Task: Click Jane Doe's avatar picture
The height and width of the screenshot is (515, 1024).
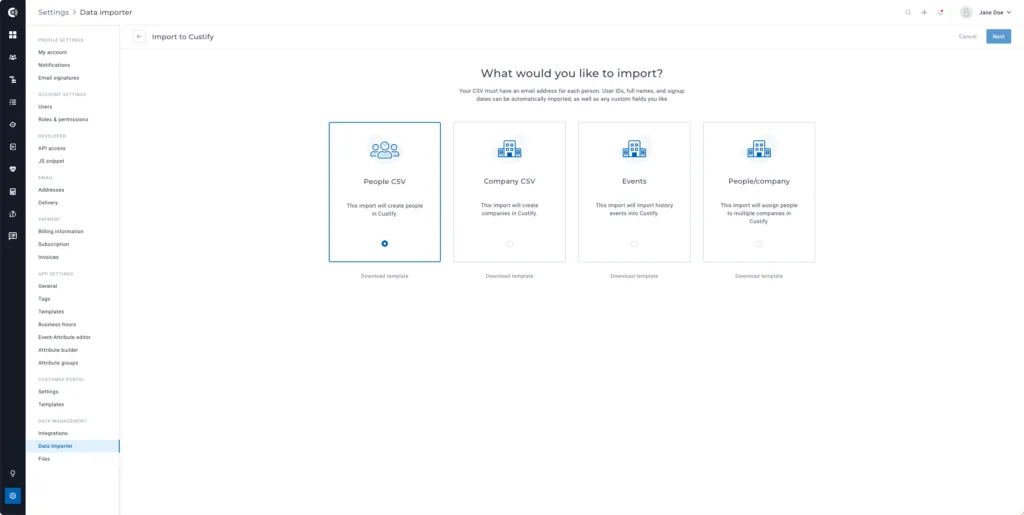Action: tap(966, 12)
